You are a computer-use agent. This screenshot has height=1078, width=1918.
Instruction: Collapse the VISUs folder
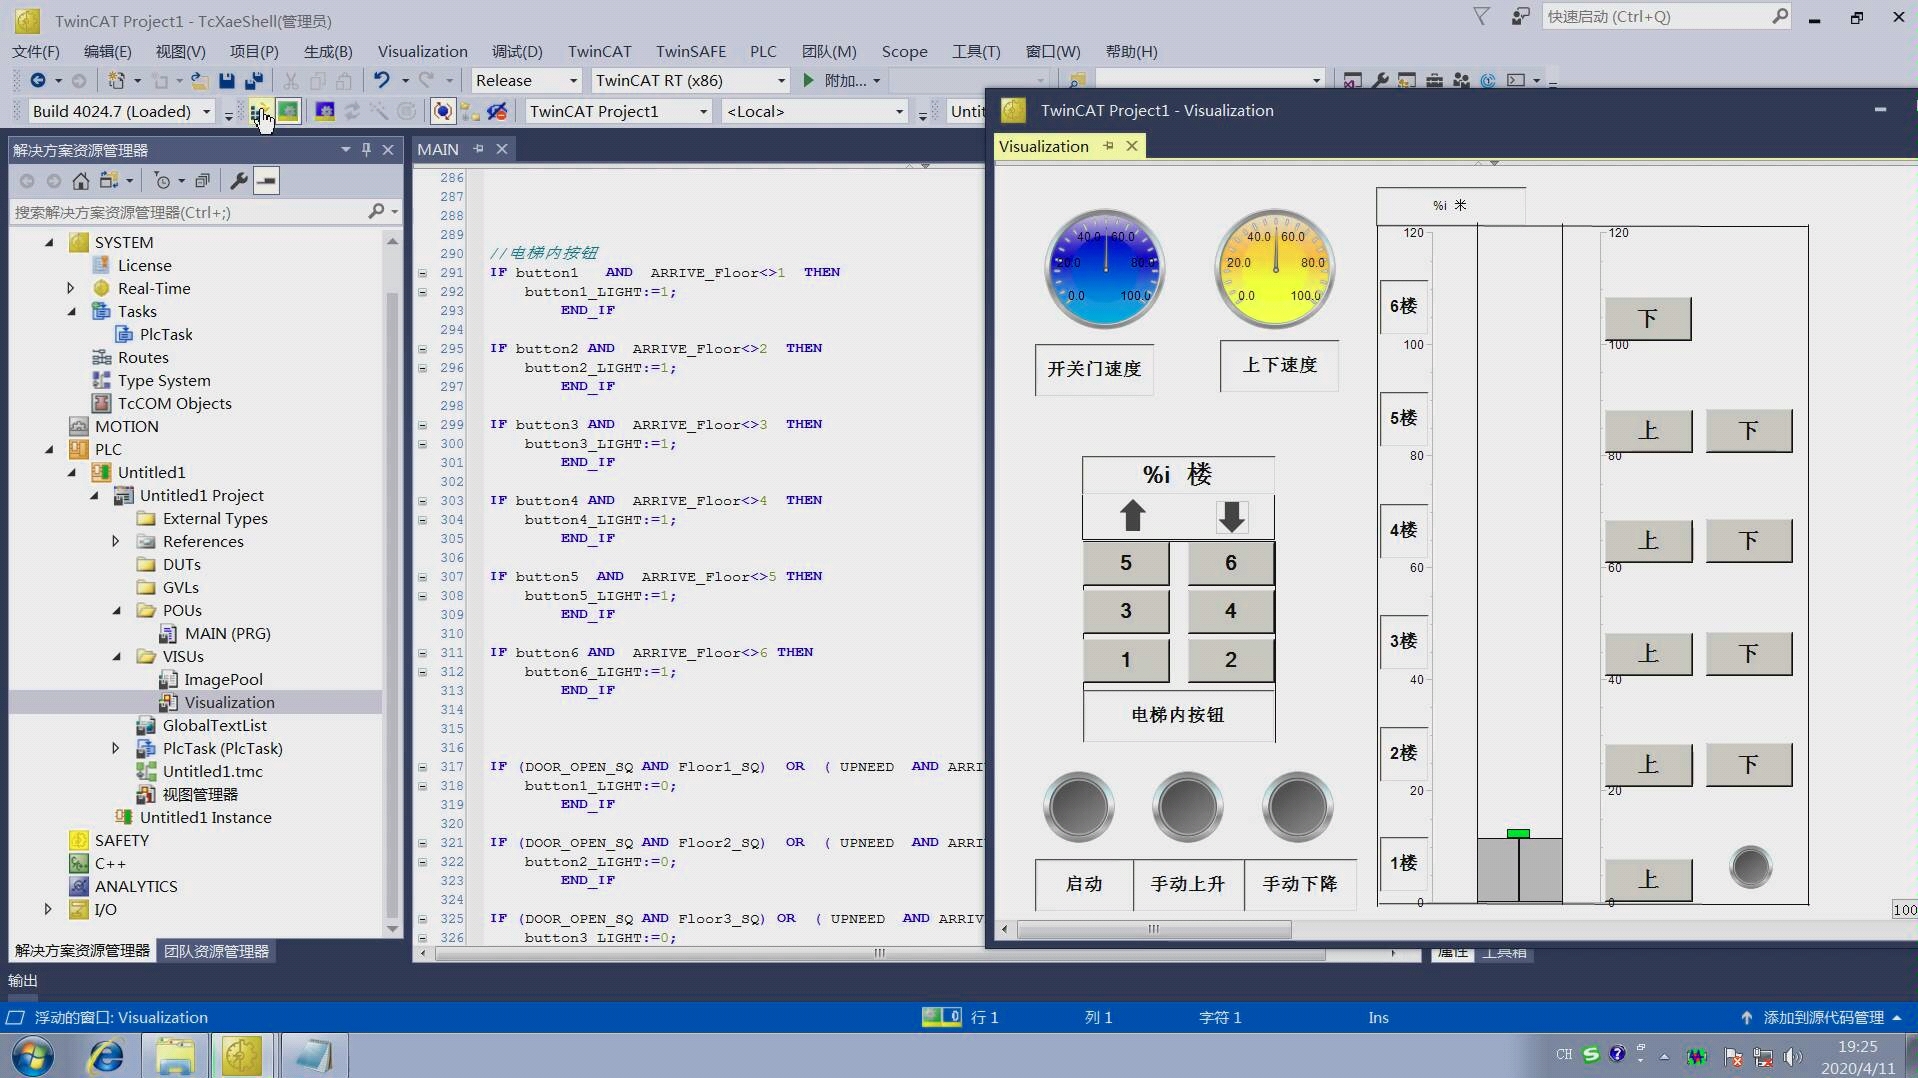pos(117,656)
